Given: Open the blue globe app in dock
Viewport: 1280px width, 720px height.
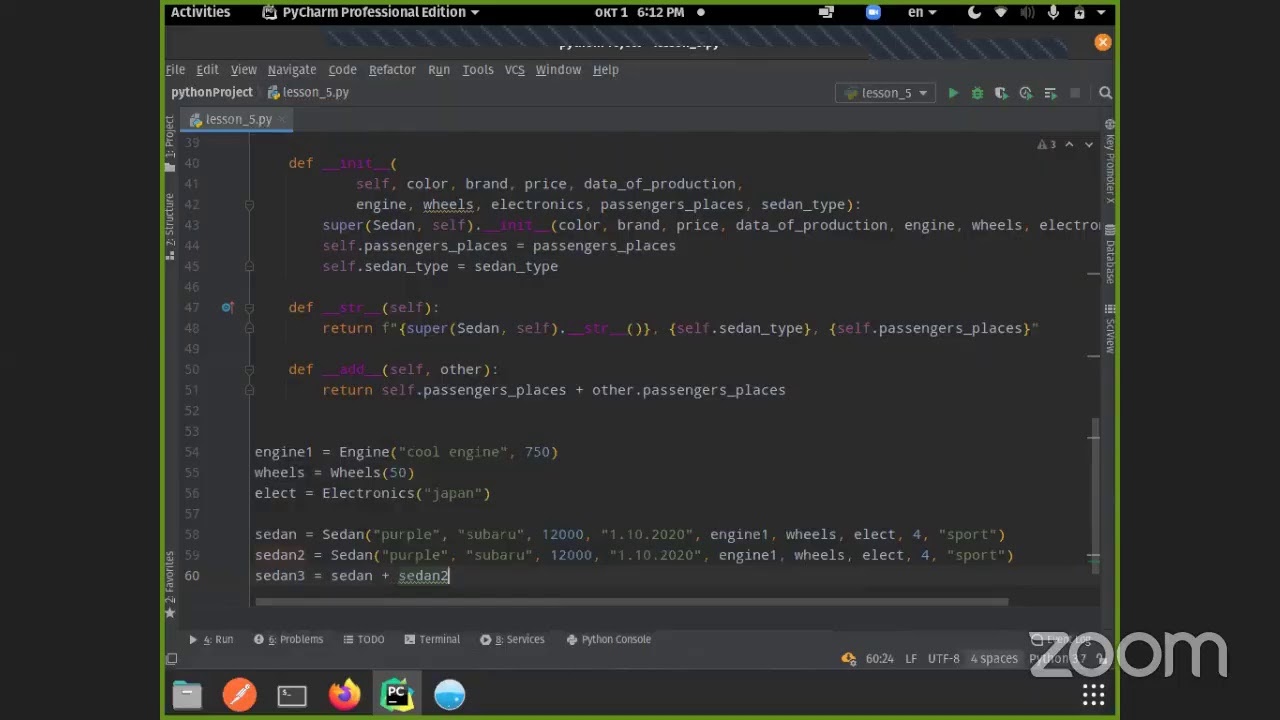Looking at the screenshot, I should pos(449,694).
